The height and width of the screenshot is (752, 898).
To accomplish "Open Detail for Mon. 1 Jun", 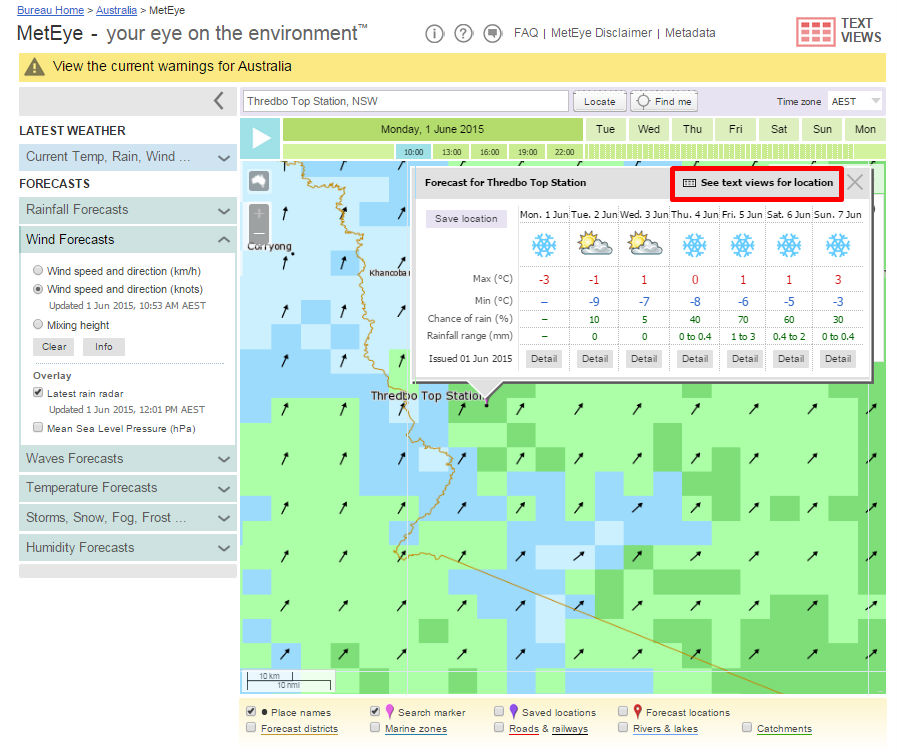I will coord(543,359).
